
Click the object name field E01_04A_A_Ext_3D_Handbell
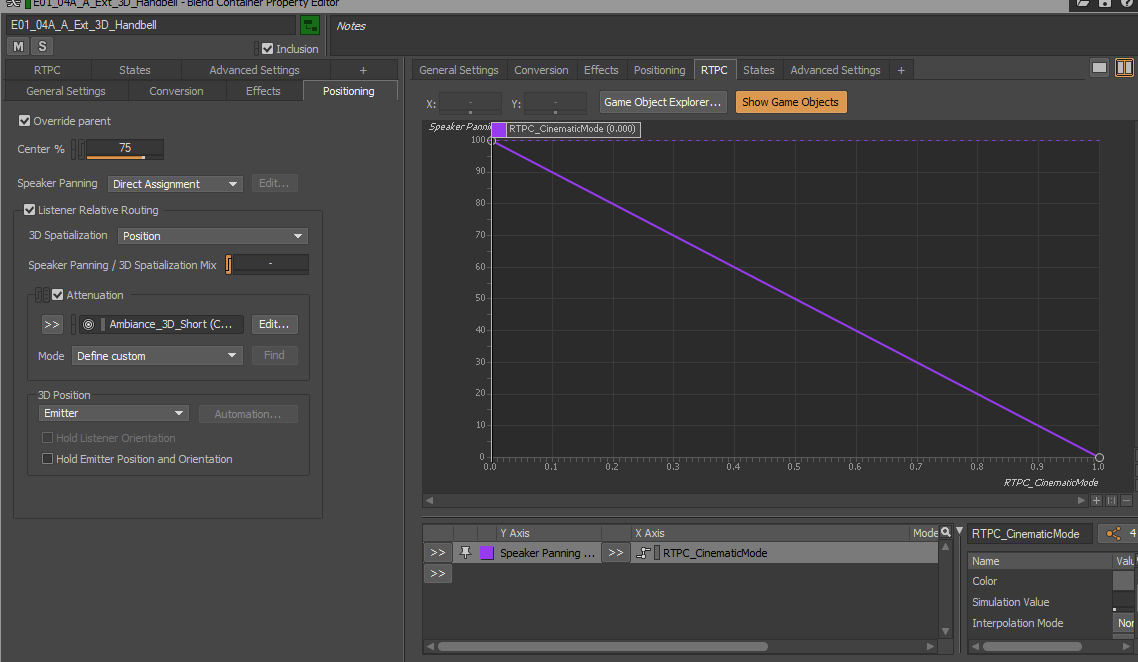[153, 25]
